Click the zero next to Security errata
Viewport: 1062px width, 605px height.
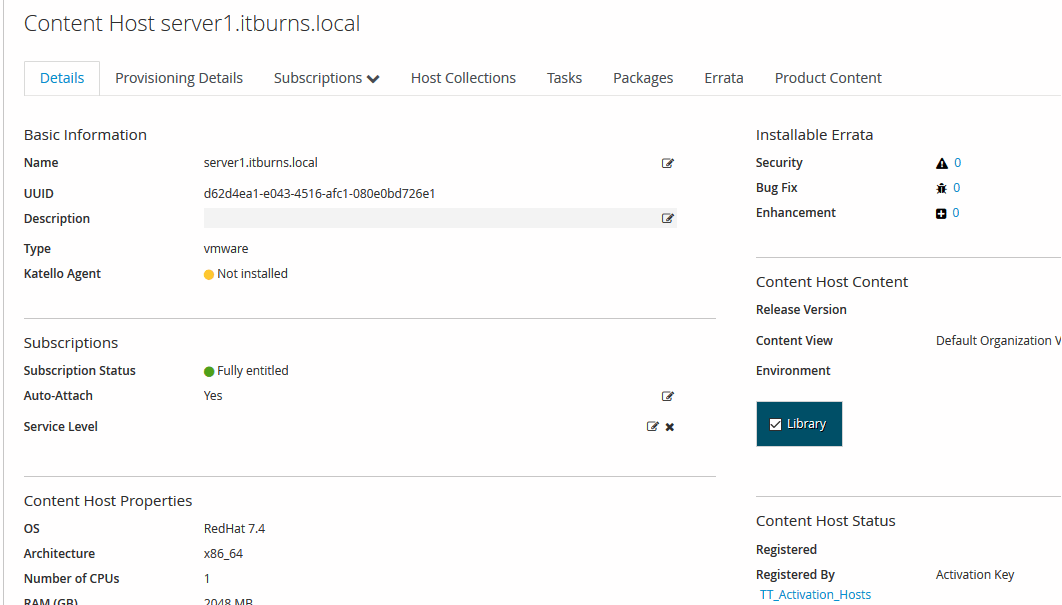pos(957,162)
